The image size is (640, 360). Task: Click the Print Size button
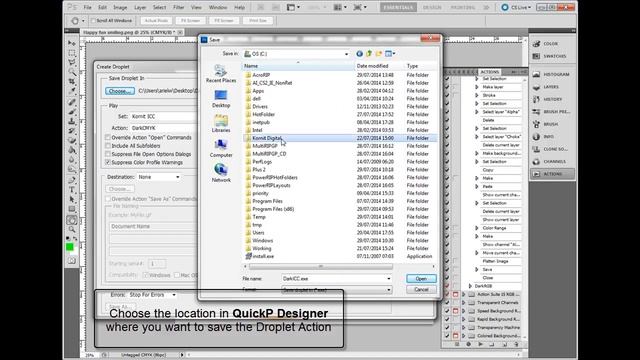pos(258,20)
